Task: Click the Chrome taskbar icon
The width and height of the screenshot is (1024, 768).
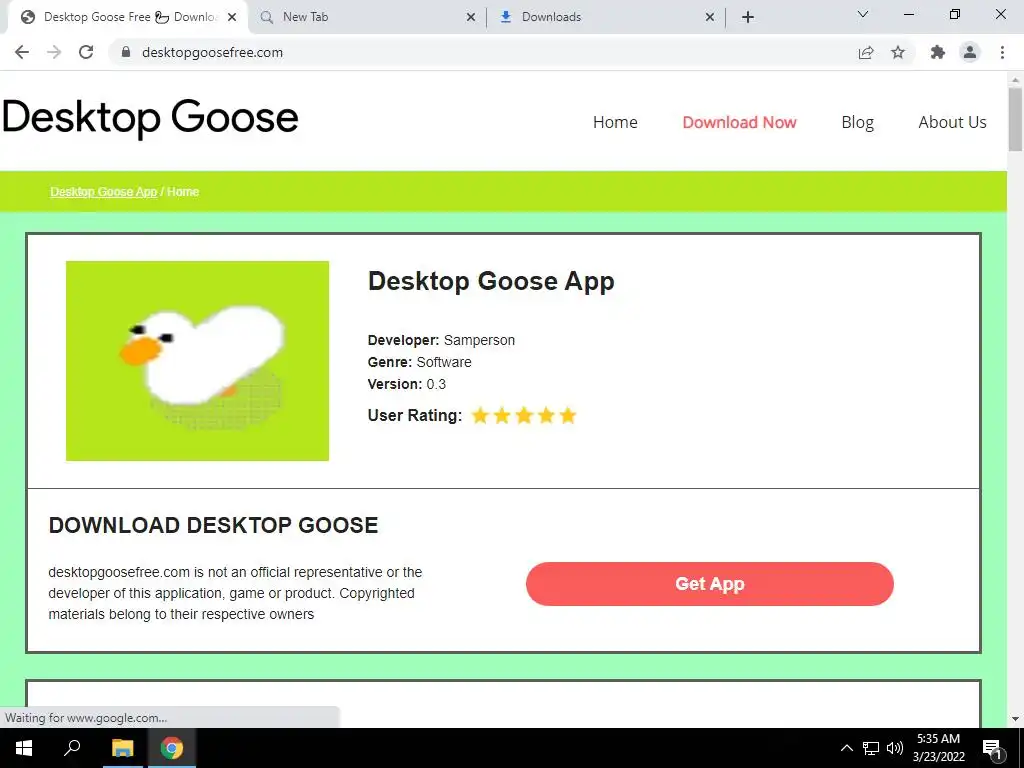Action: click(x=172, y=748)
